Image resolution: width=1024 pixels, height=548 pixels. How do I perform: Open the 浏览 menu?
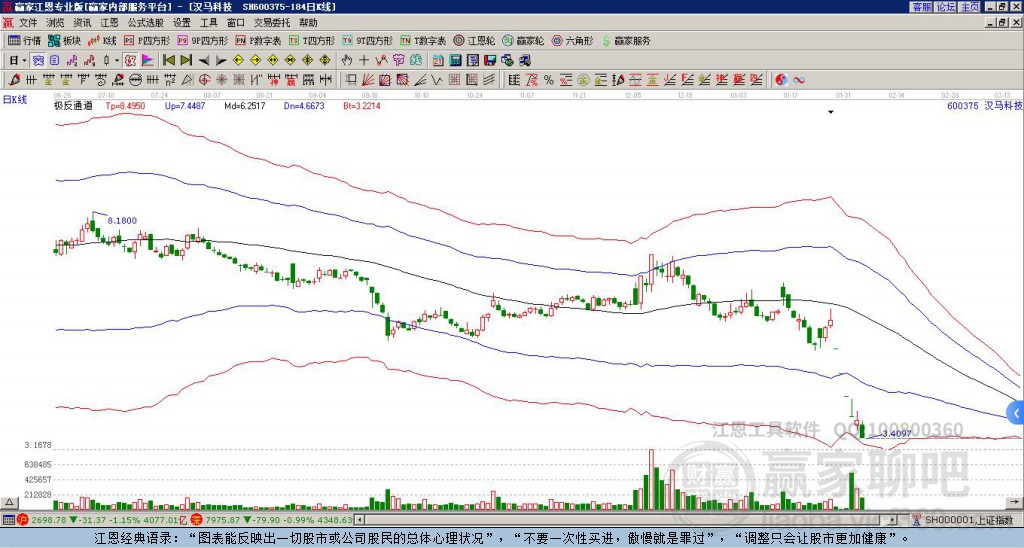click(56, 23)
